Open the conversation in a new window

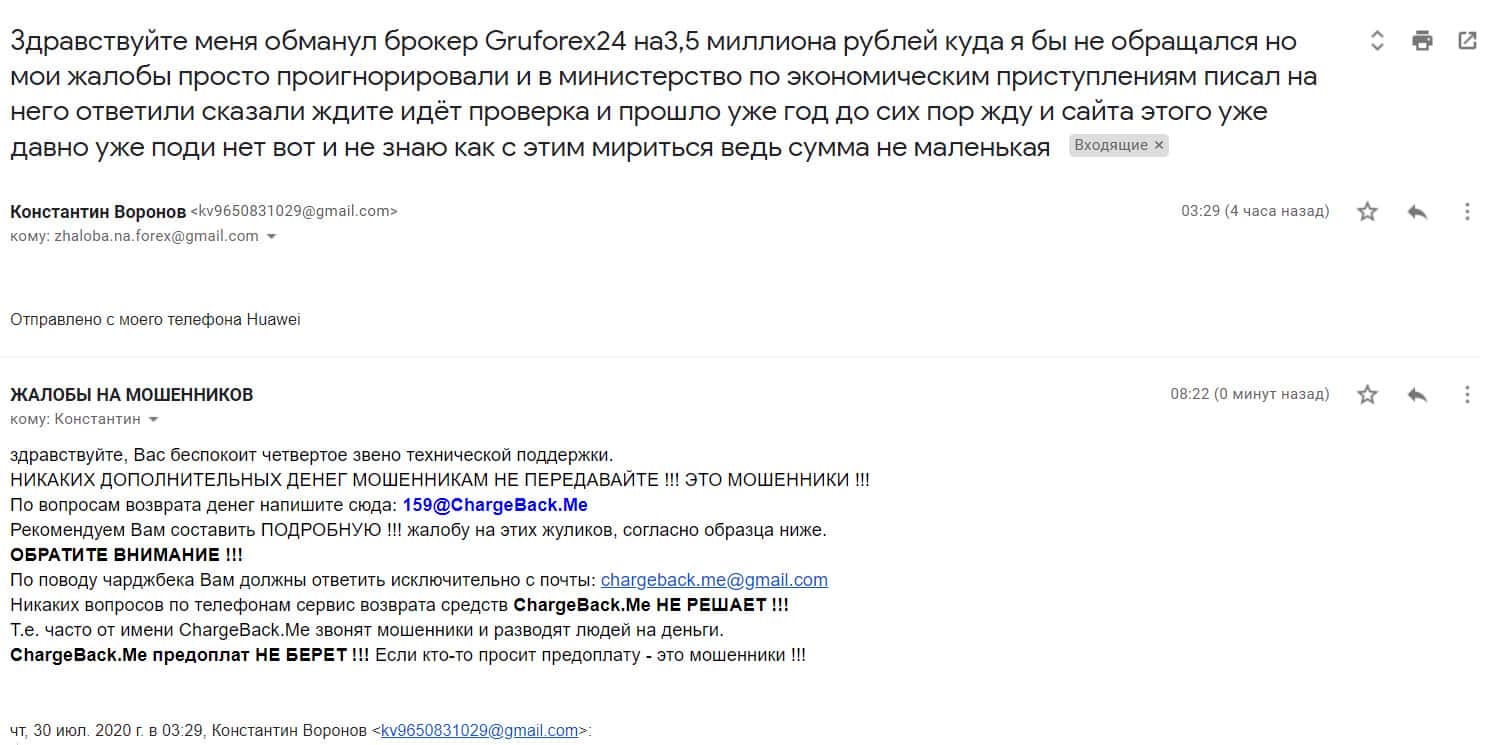click(x=1467, y=41)
